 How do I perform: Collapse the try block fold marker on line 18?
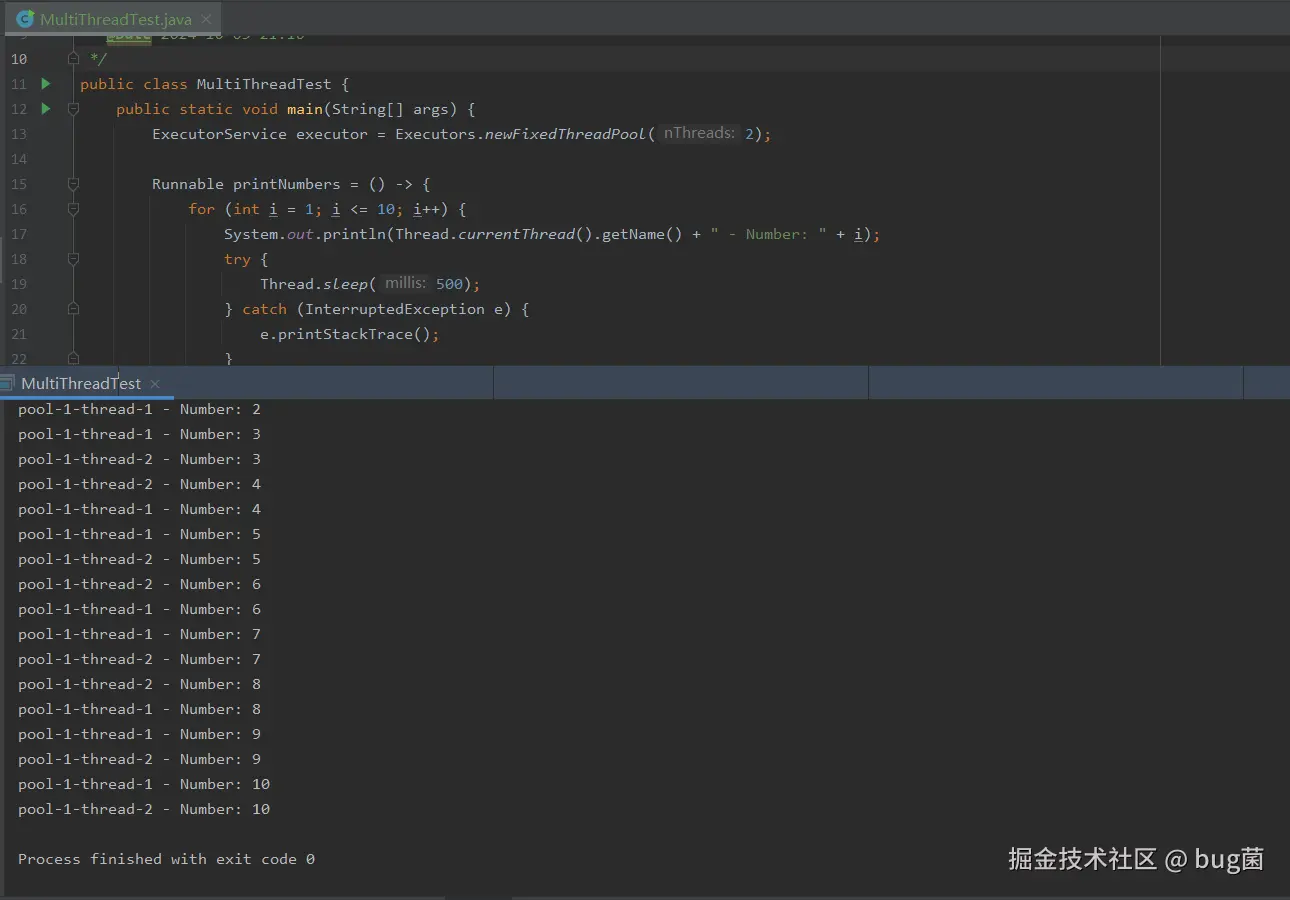pos(73,259)
